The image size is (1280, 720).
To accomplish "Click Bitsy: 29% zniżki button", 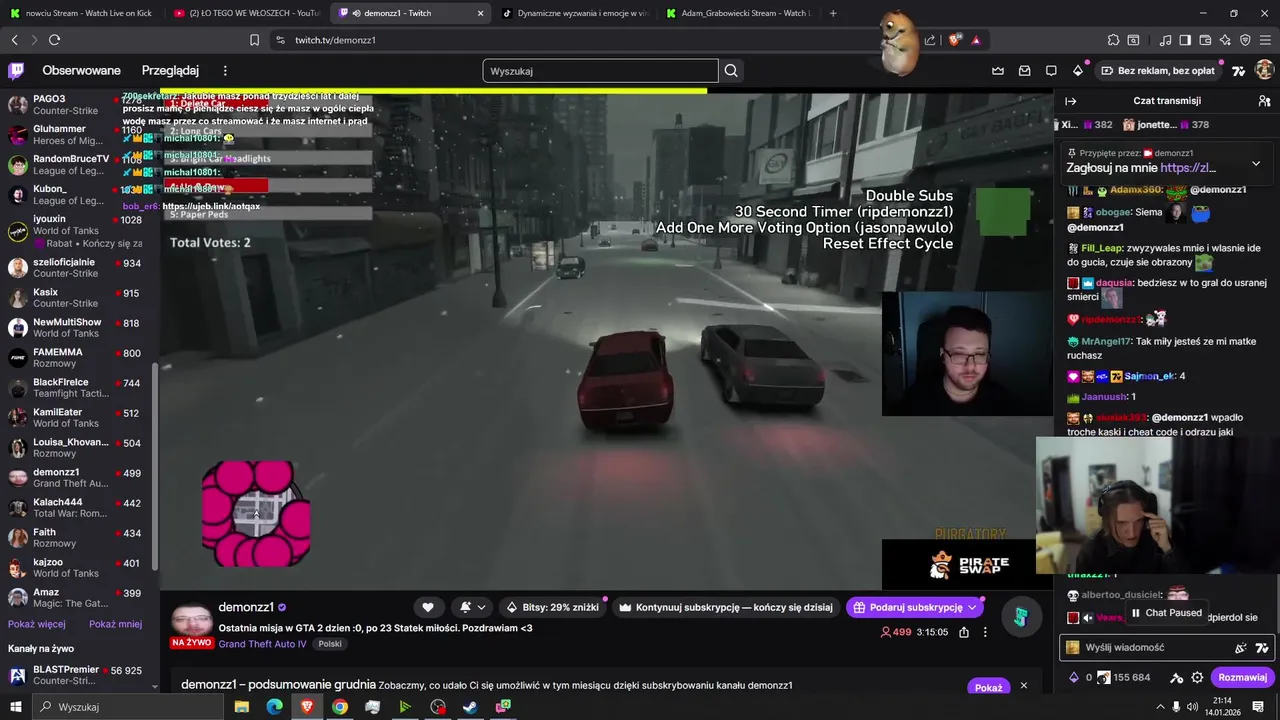I will coord(552,607).
